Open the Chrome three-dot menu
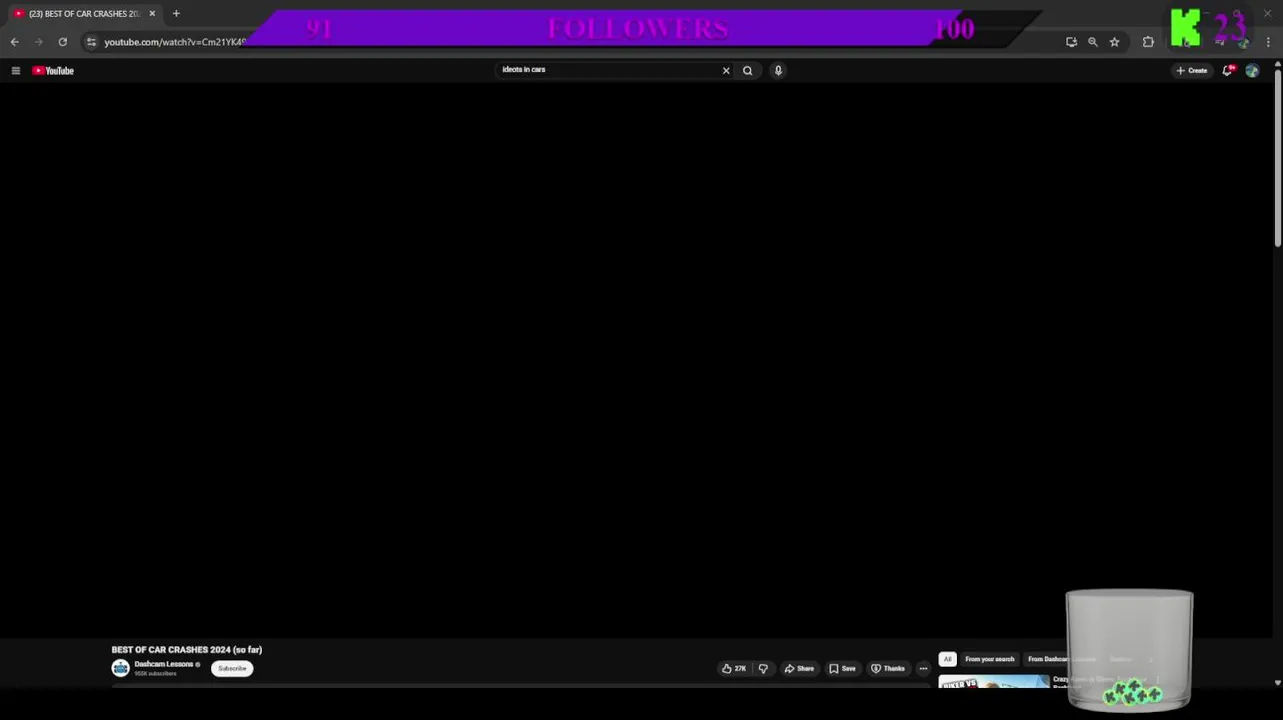1283x720 pixels. [1268, 42]
